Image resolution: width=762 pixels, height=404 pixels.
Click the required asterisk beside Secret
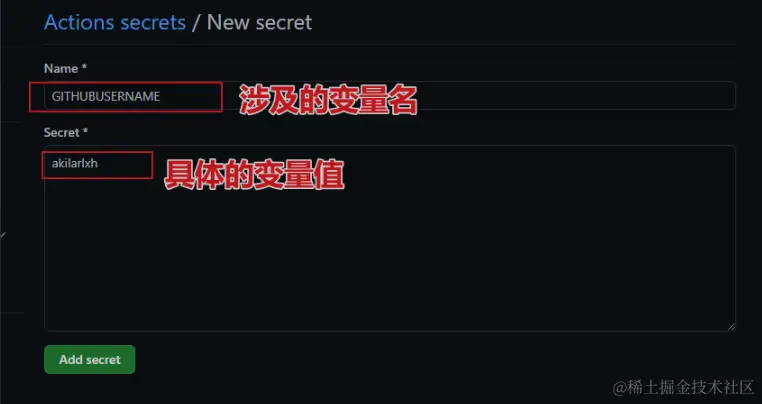86,131
